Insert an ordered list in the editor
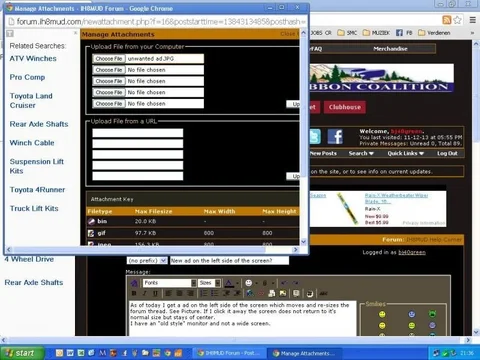The height and width of the screenshot is (360, 480). coord(204,293)
